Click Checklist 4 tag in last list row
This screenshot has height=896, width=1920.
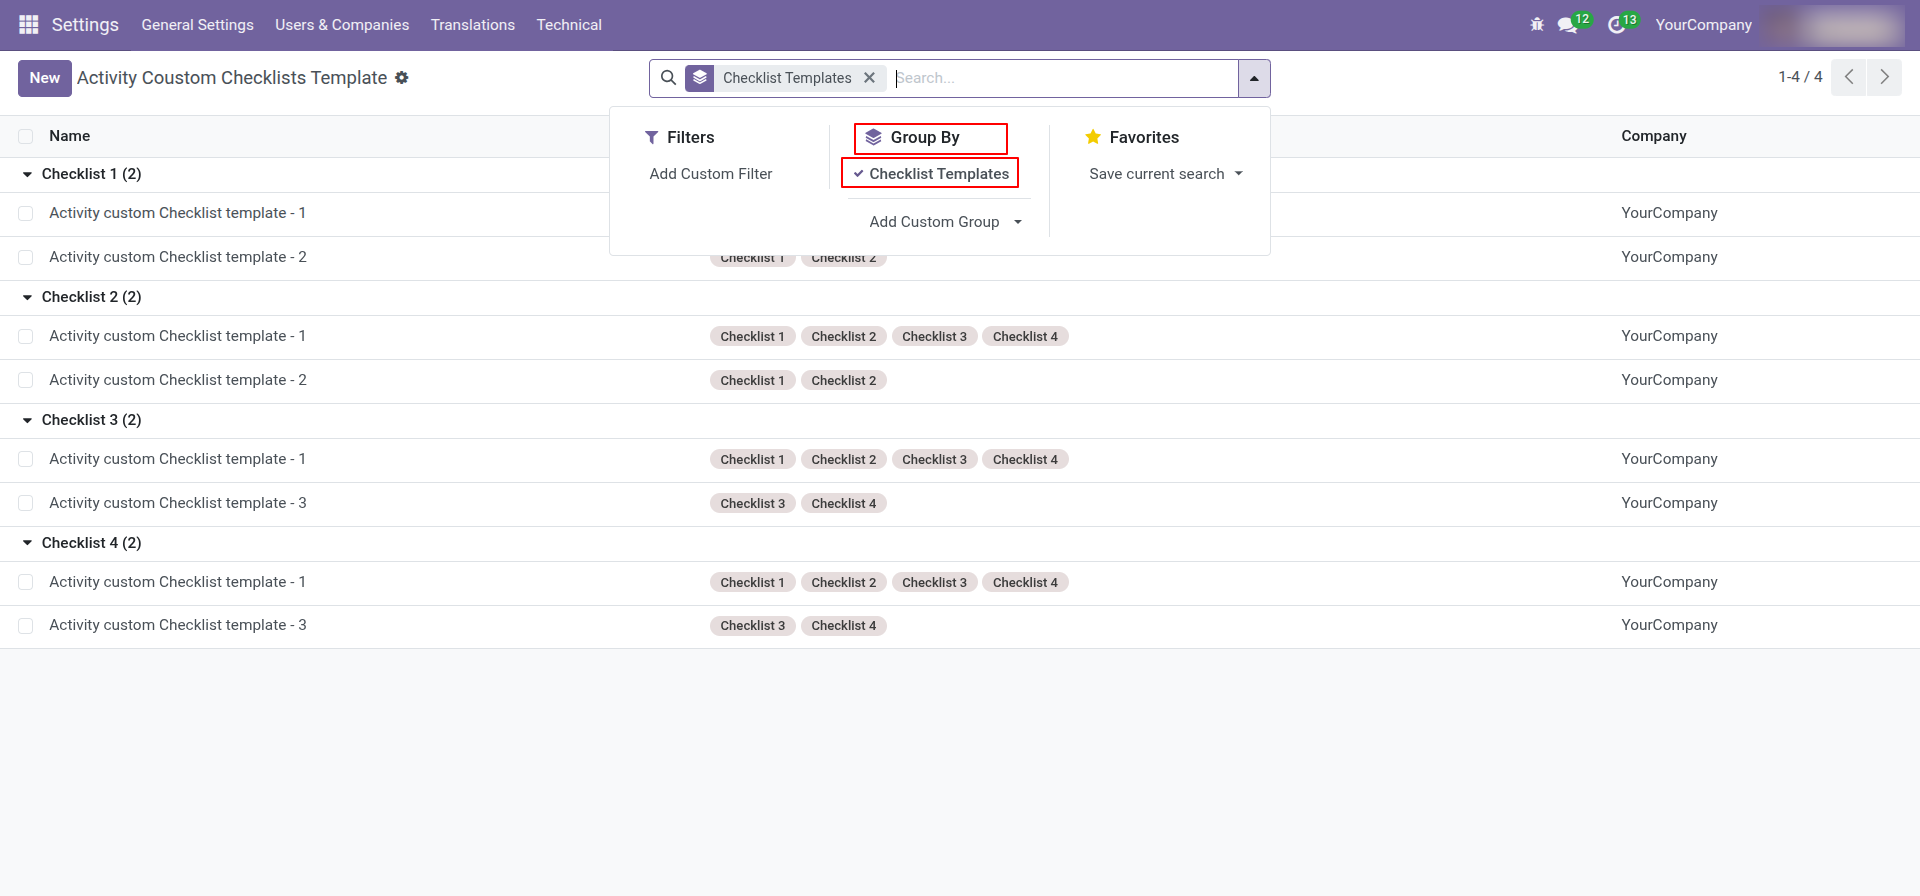pos(843,626)
